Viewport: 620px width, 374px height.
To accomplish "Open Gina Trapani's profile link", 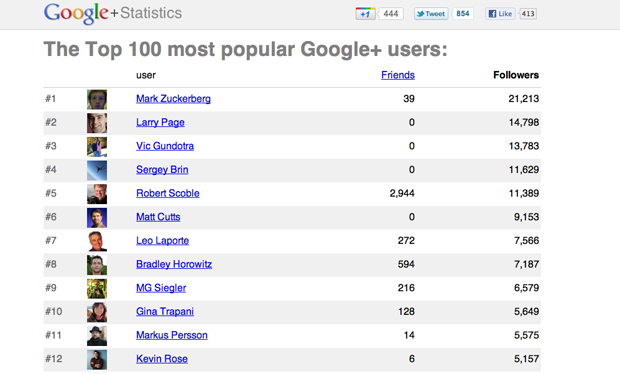I will click(x=165, y=312).
